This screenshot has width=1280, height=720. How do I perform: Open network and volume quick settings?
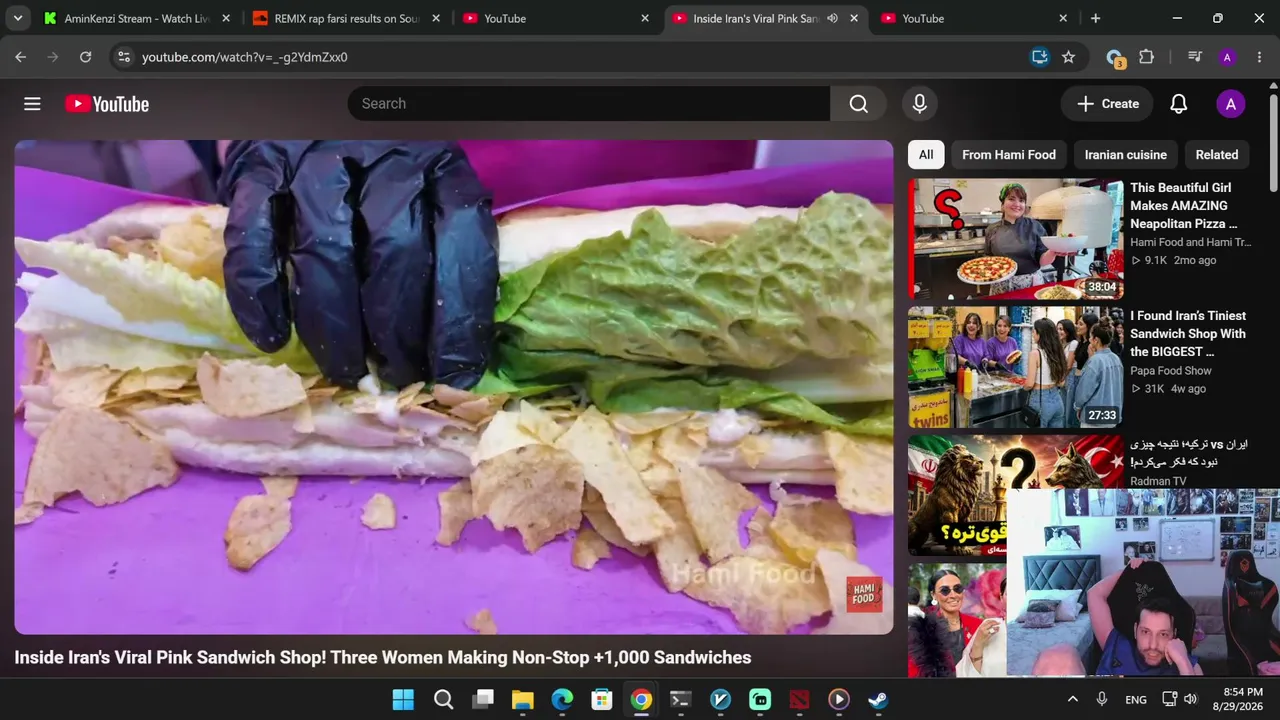[1179, 699]
